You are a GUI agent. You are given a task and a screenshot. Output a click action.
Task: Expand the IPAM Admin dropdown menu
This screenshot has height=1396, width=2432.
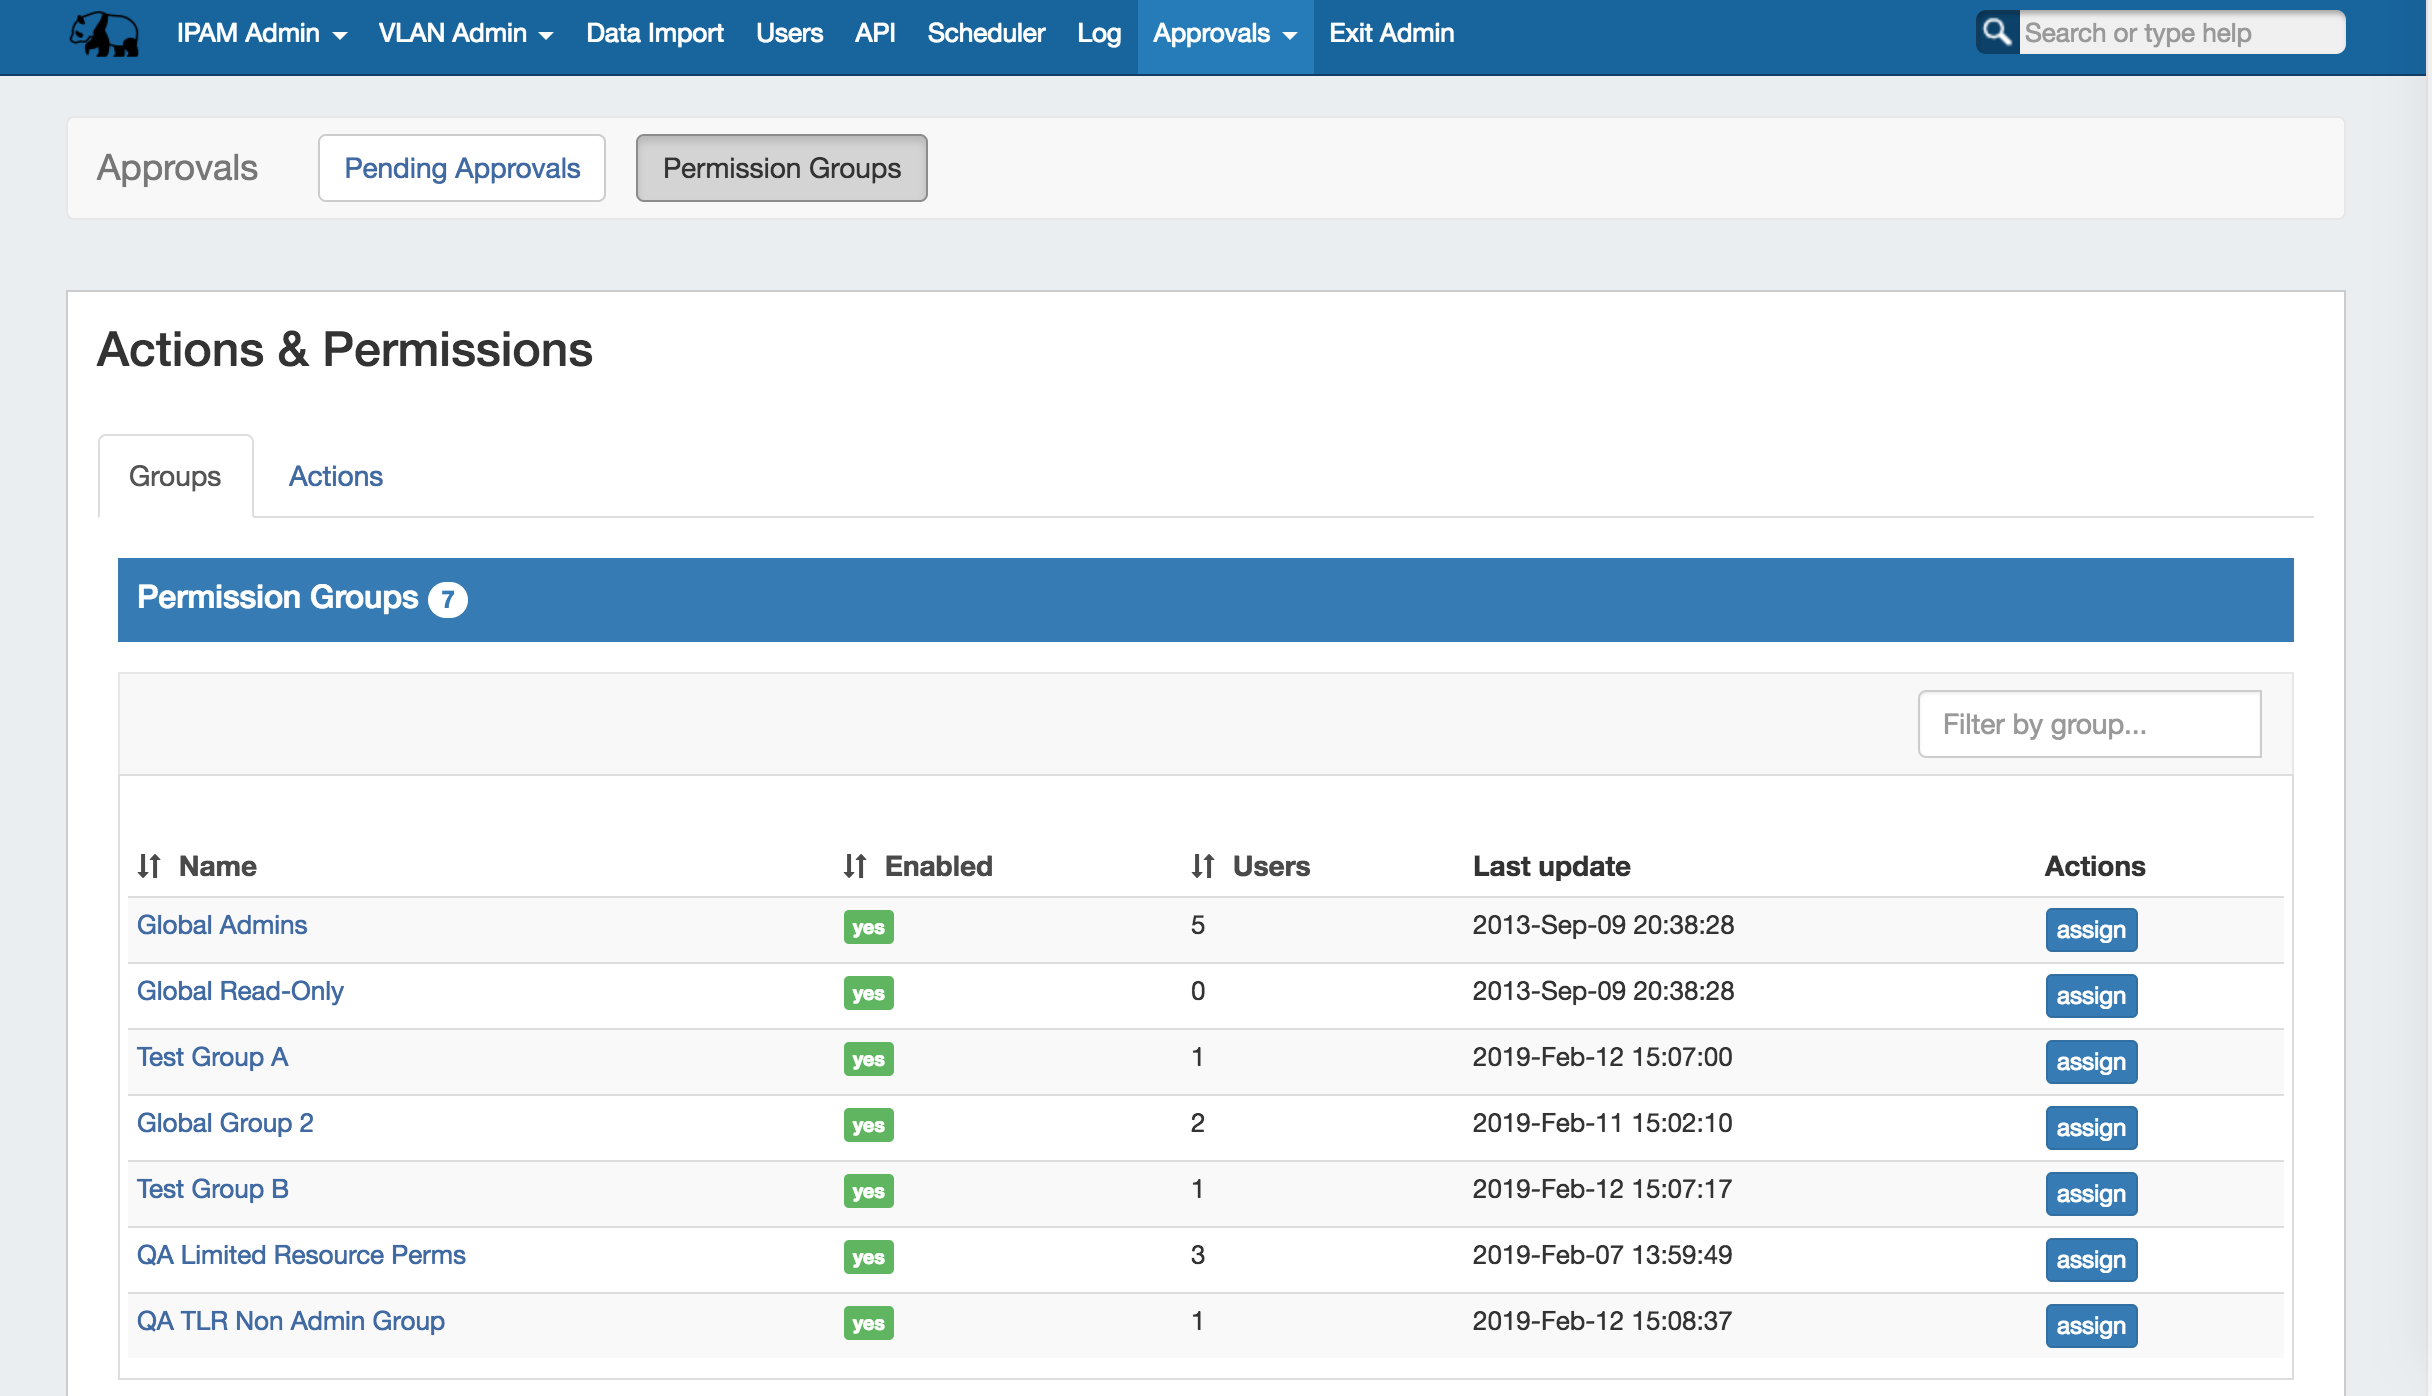click(x=262, y=34)
